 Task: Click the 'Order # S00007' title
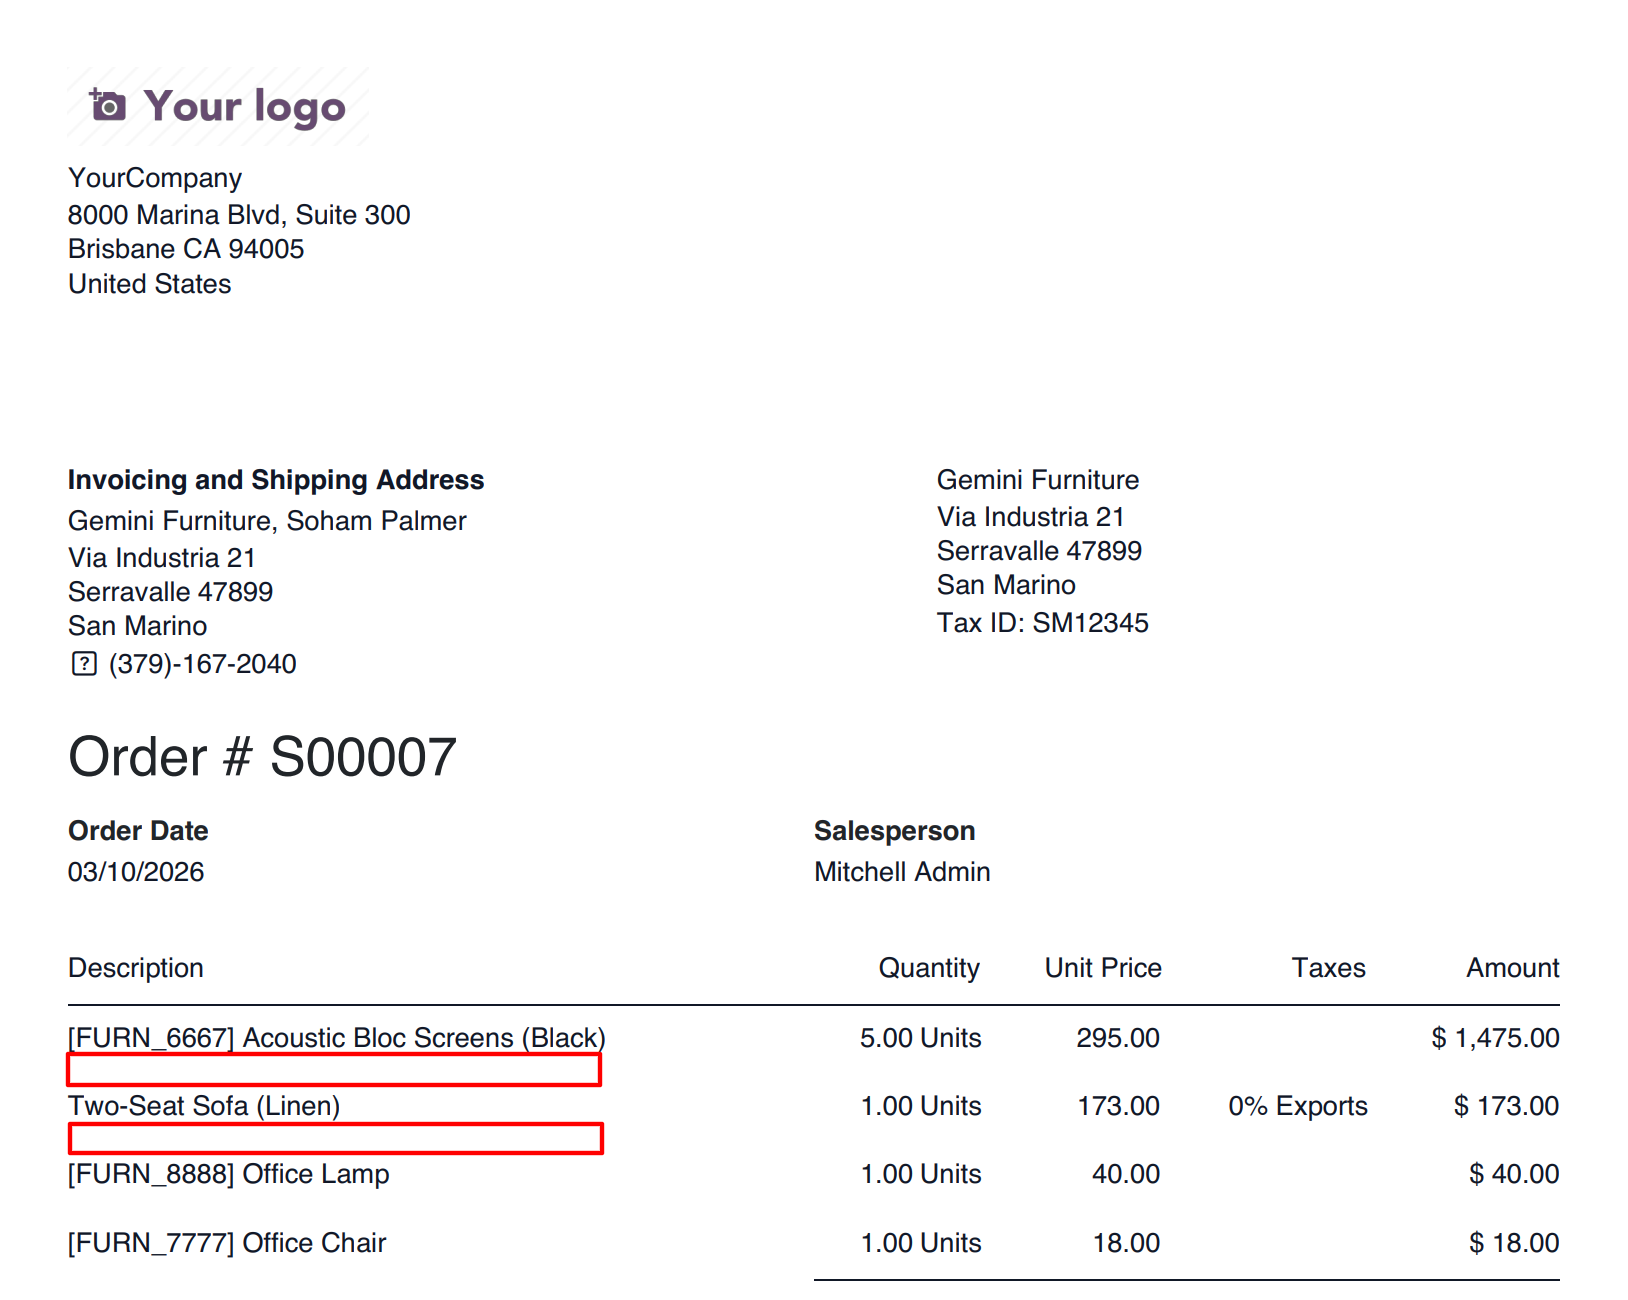pos(263,757)
